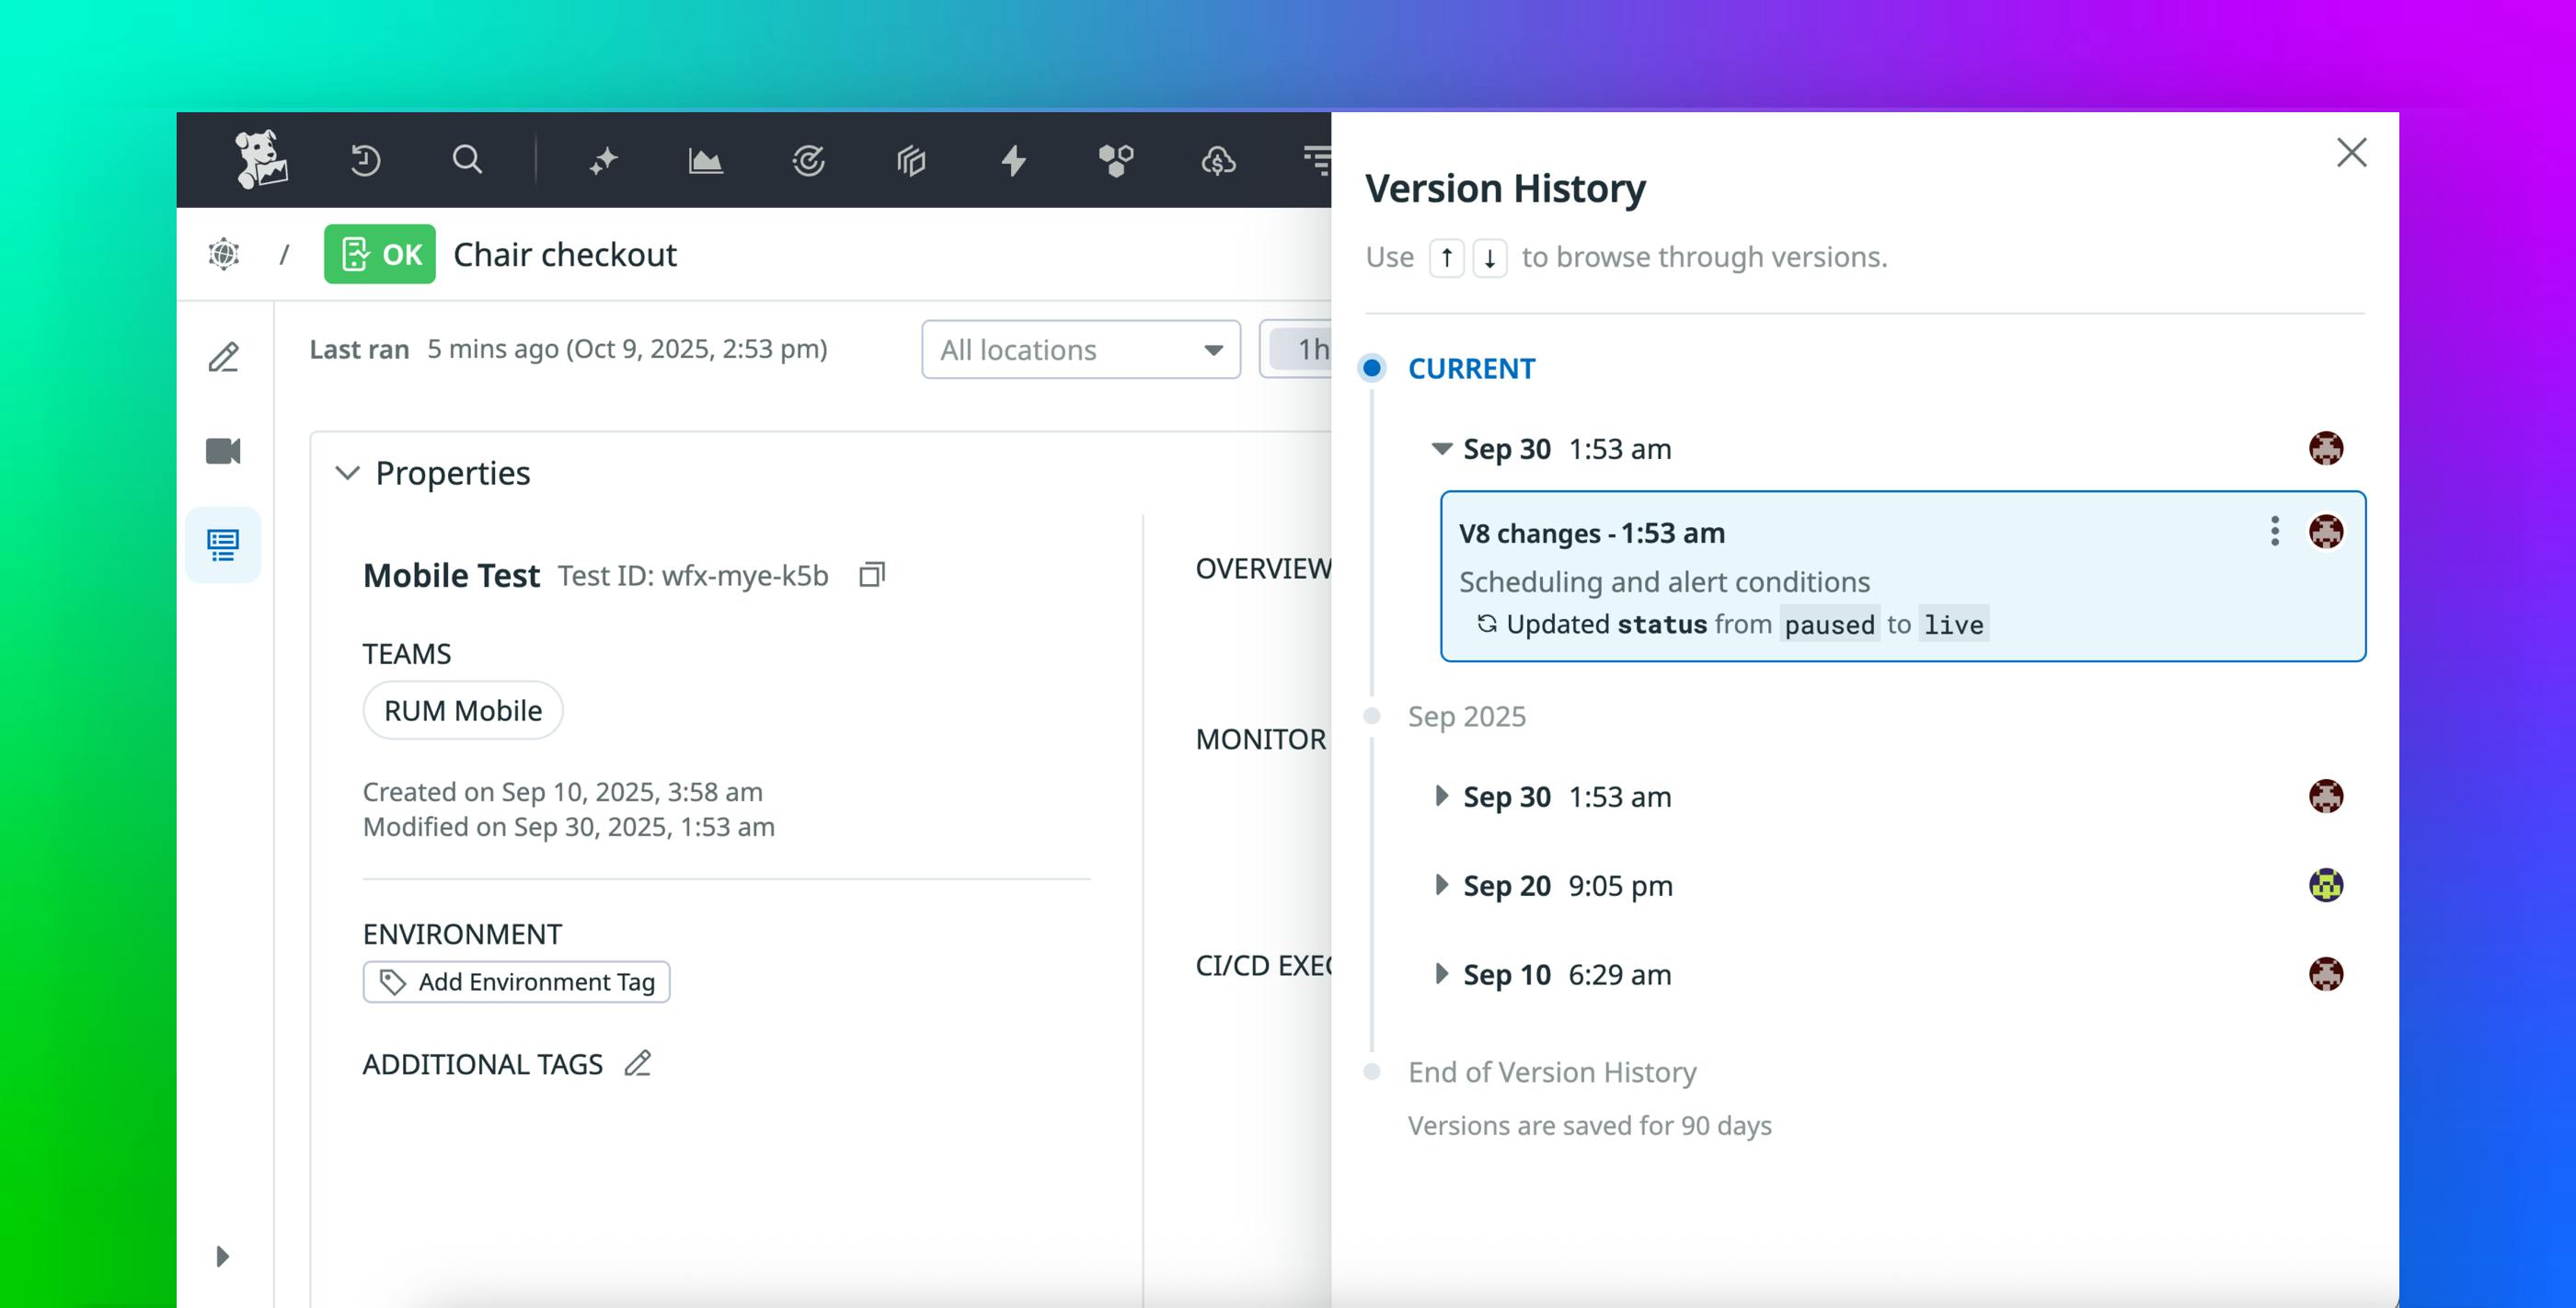Open the video recording icon in the sidebar
The width and height of the screenshot is (2576, 1308).
click(x=223, y=451)
